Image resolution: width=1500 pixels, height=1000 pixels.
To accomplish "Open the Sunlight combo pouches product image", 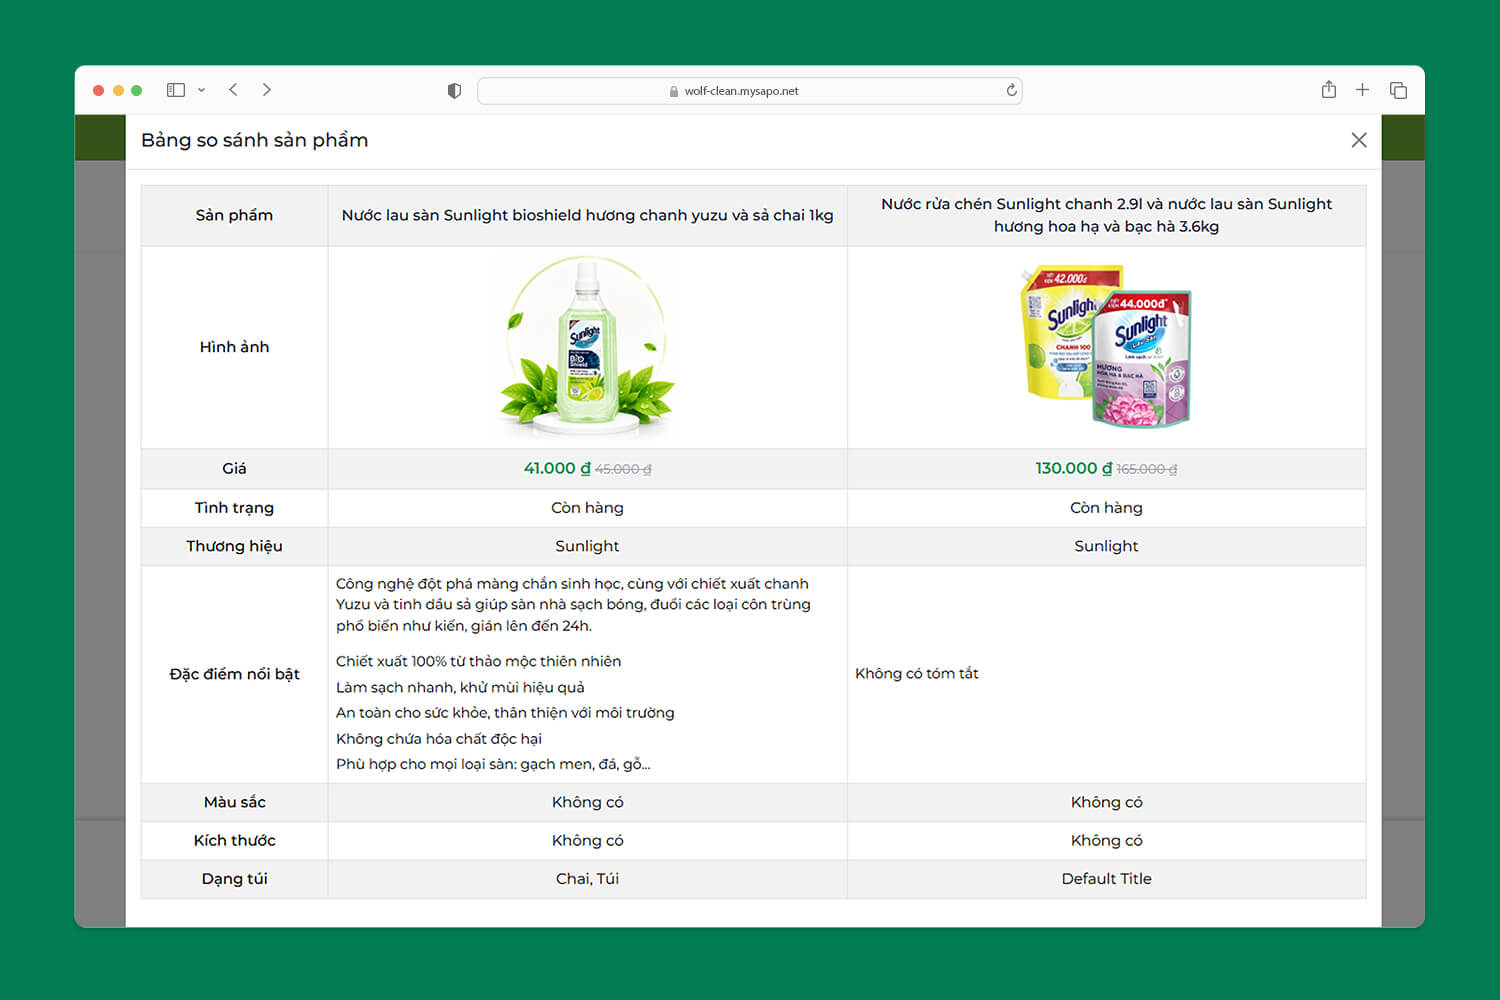I will coord(1106,346).
